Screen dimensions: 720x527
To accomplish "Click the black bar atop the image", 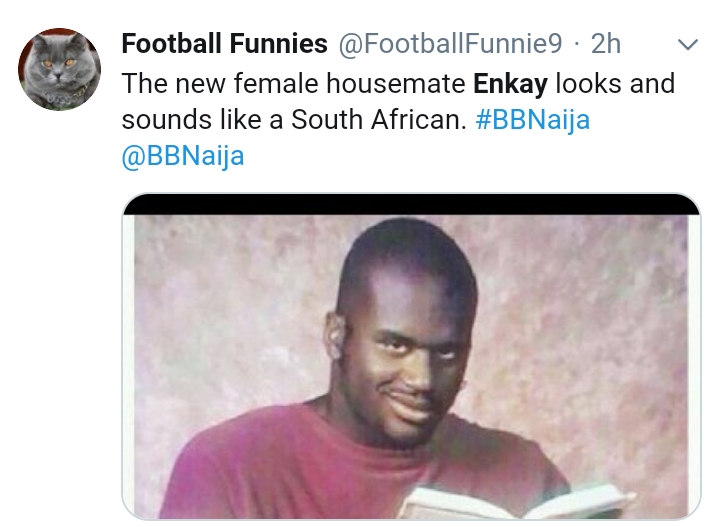I will click(x=411, y=204).
